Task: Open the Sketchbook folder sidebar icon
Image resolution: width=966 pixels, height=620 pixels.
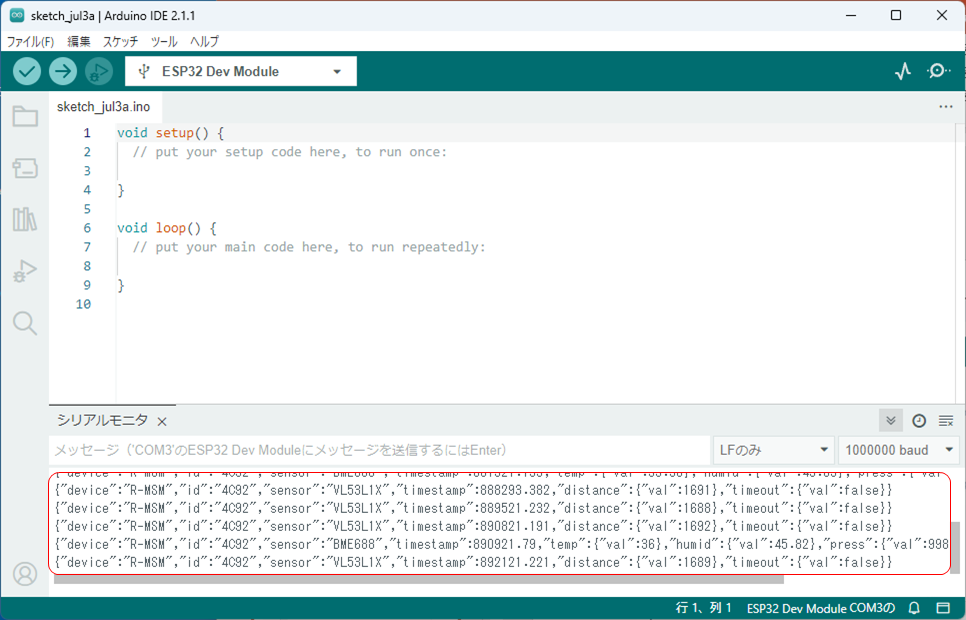Action: (x=25, y=116)
